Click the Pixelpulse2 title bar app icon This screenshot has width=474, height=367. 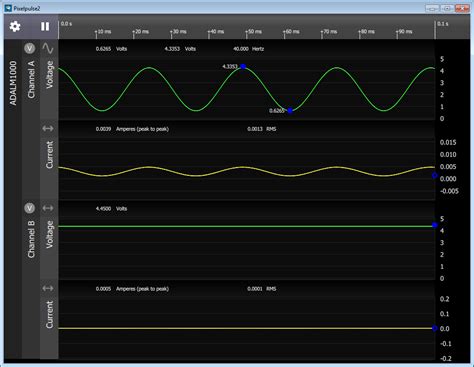8,8
